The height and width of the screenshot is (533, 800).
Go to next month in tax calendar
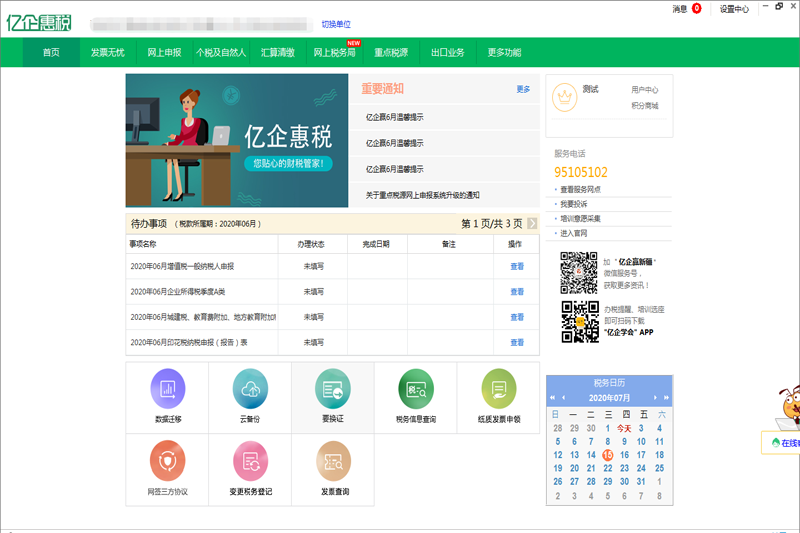click(655, 397)
